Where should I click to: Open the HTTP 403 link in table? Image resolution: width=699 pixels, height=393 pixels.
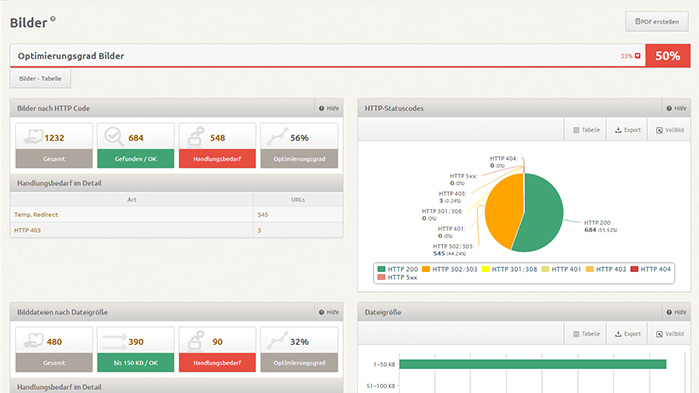tap(27, 230)
